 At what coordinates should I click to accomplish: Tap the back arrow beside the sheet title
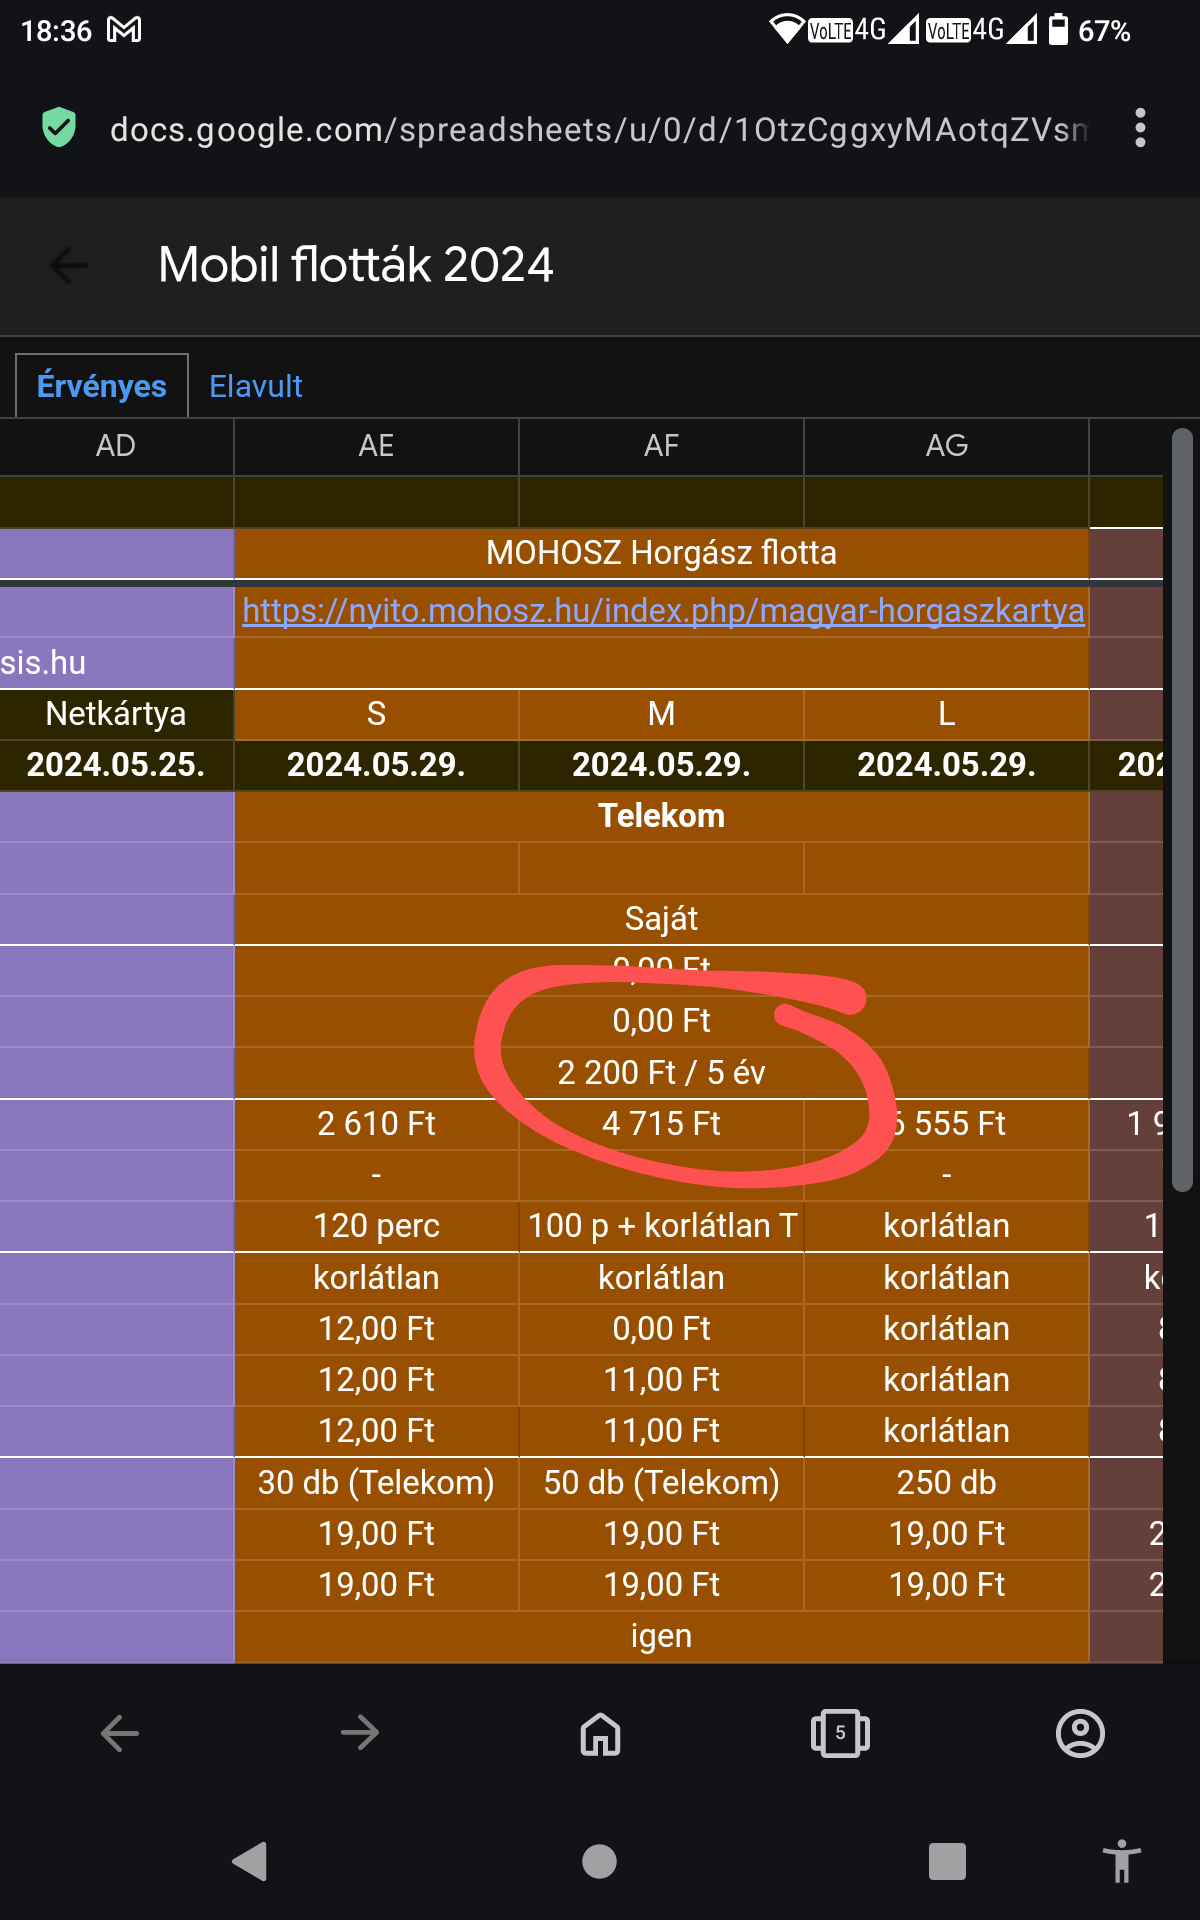tap(69, 265)
